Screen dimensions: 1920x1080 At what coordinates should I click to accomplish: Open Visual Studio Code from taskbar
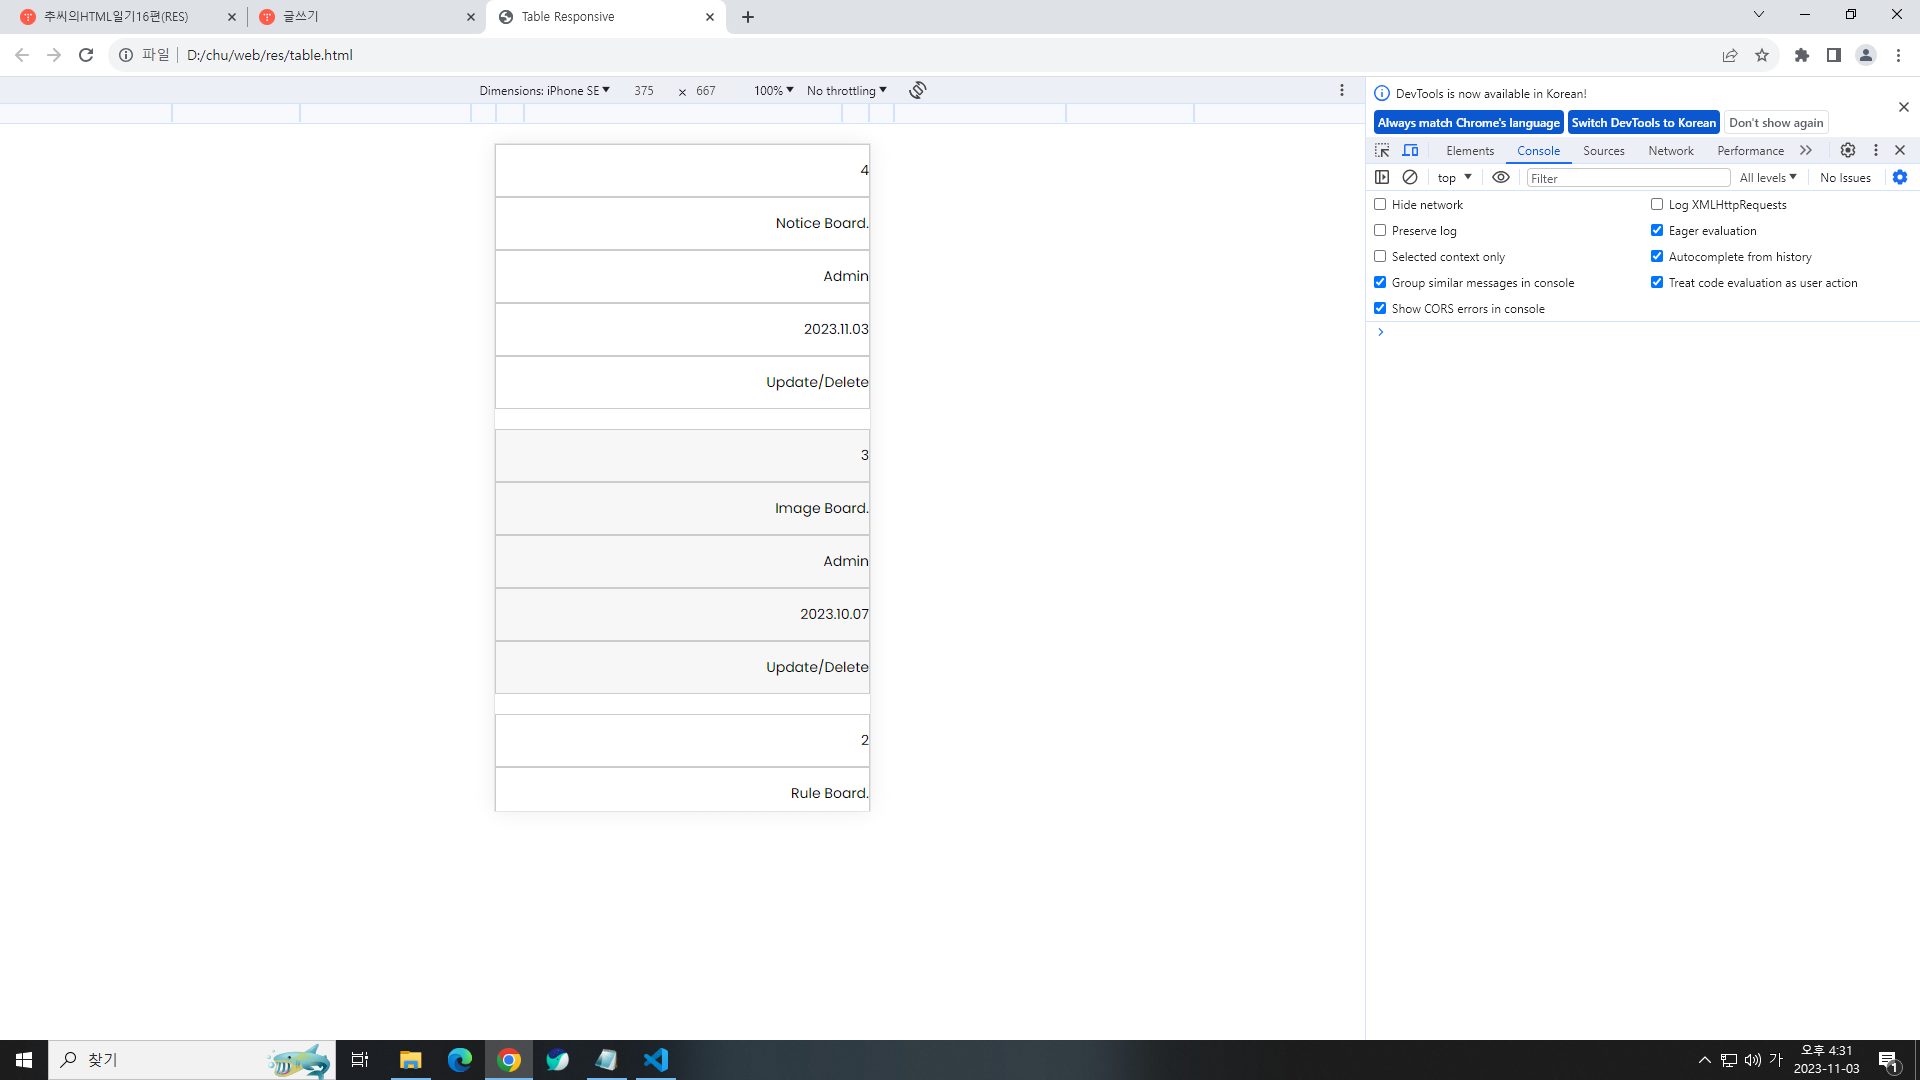(655, 1060)
